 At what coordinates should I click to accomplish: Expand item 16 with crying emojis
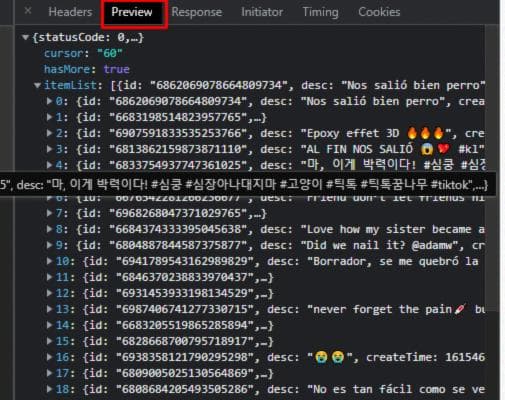49,357
